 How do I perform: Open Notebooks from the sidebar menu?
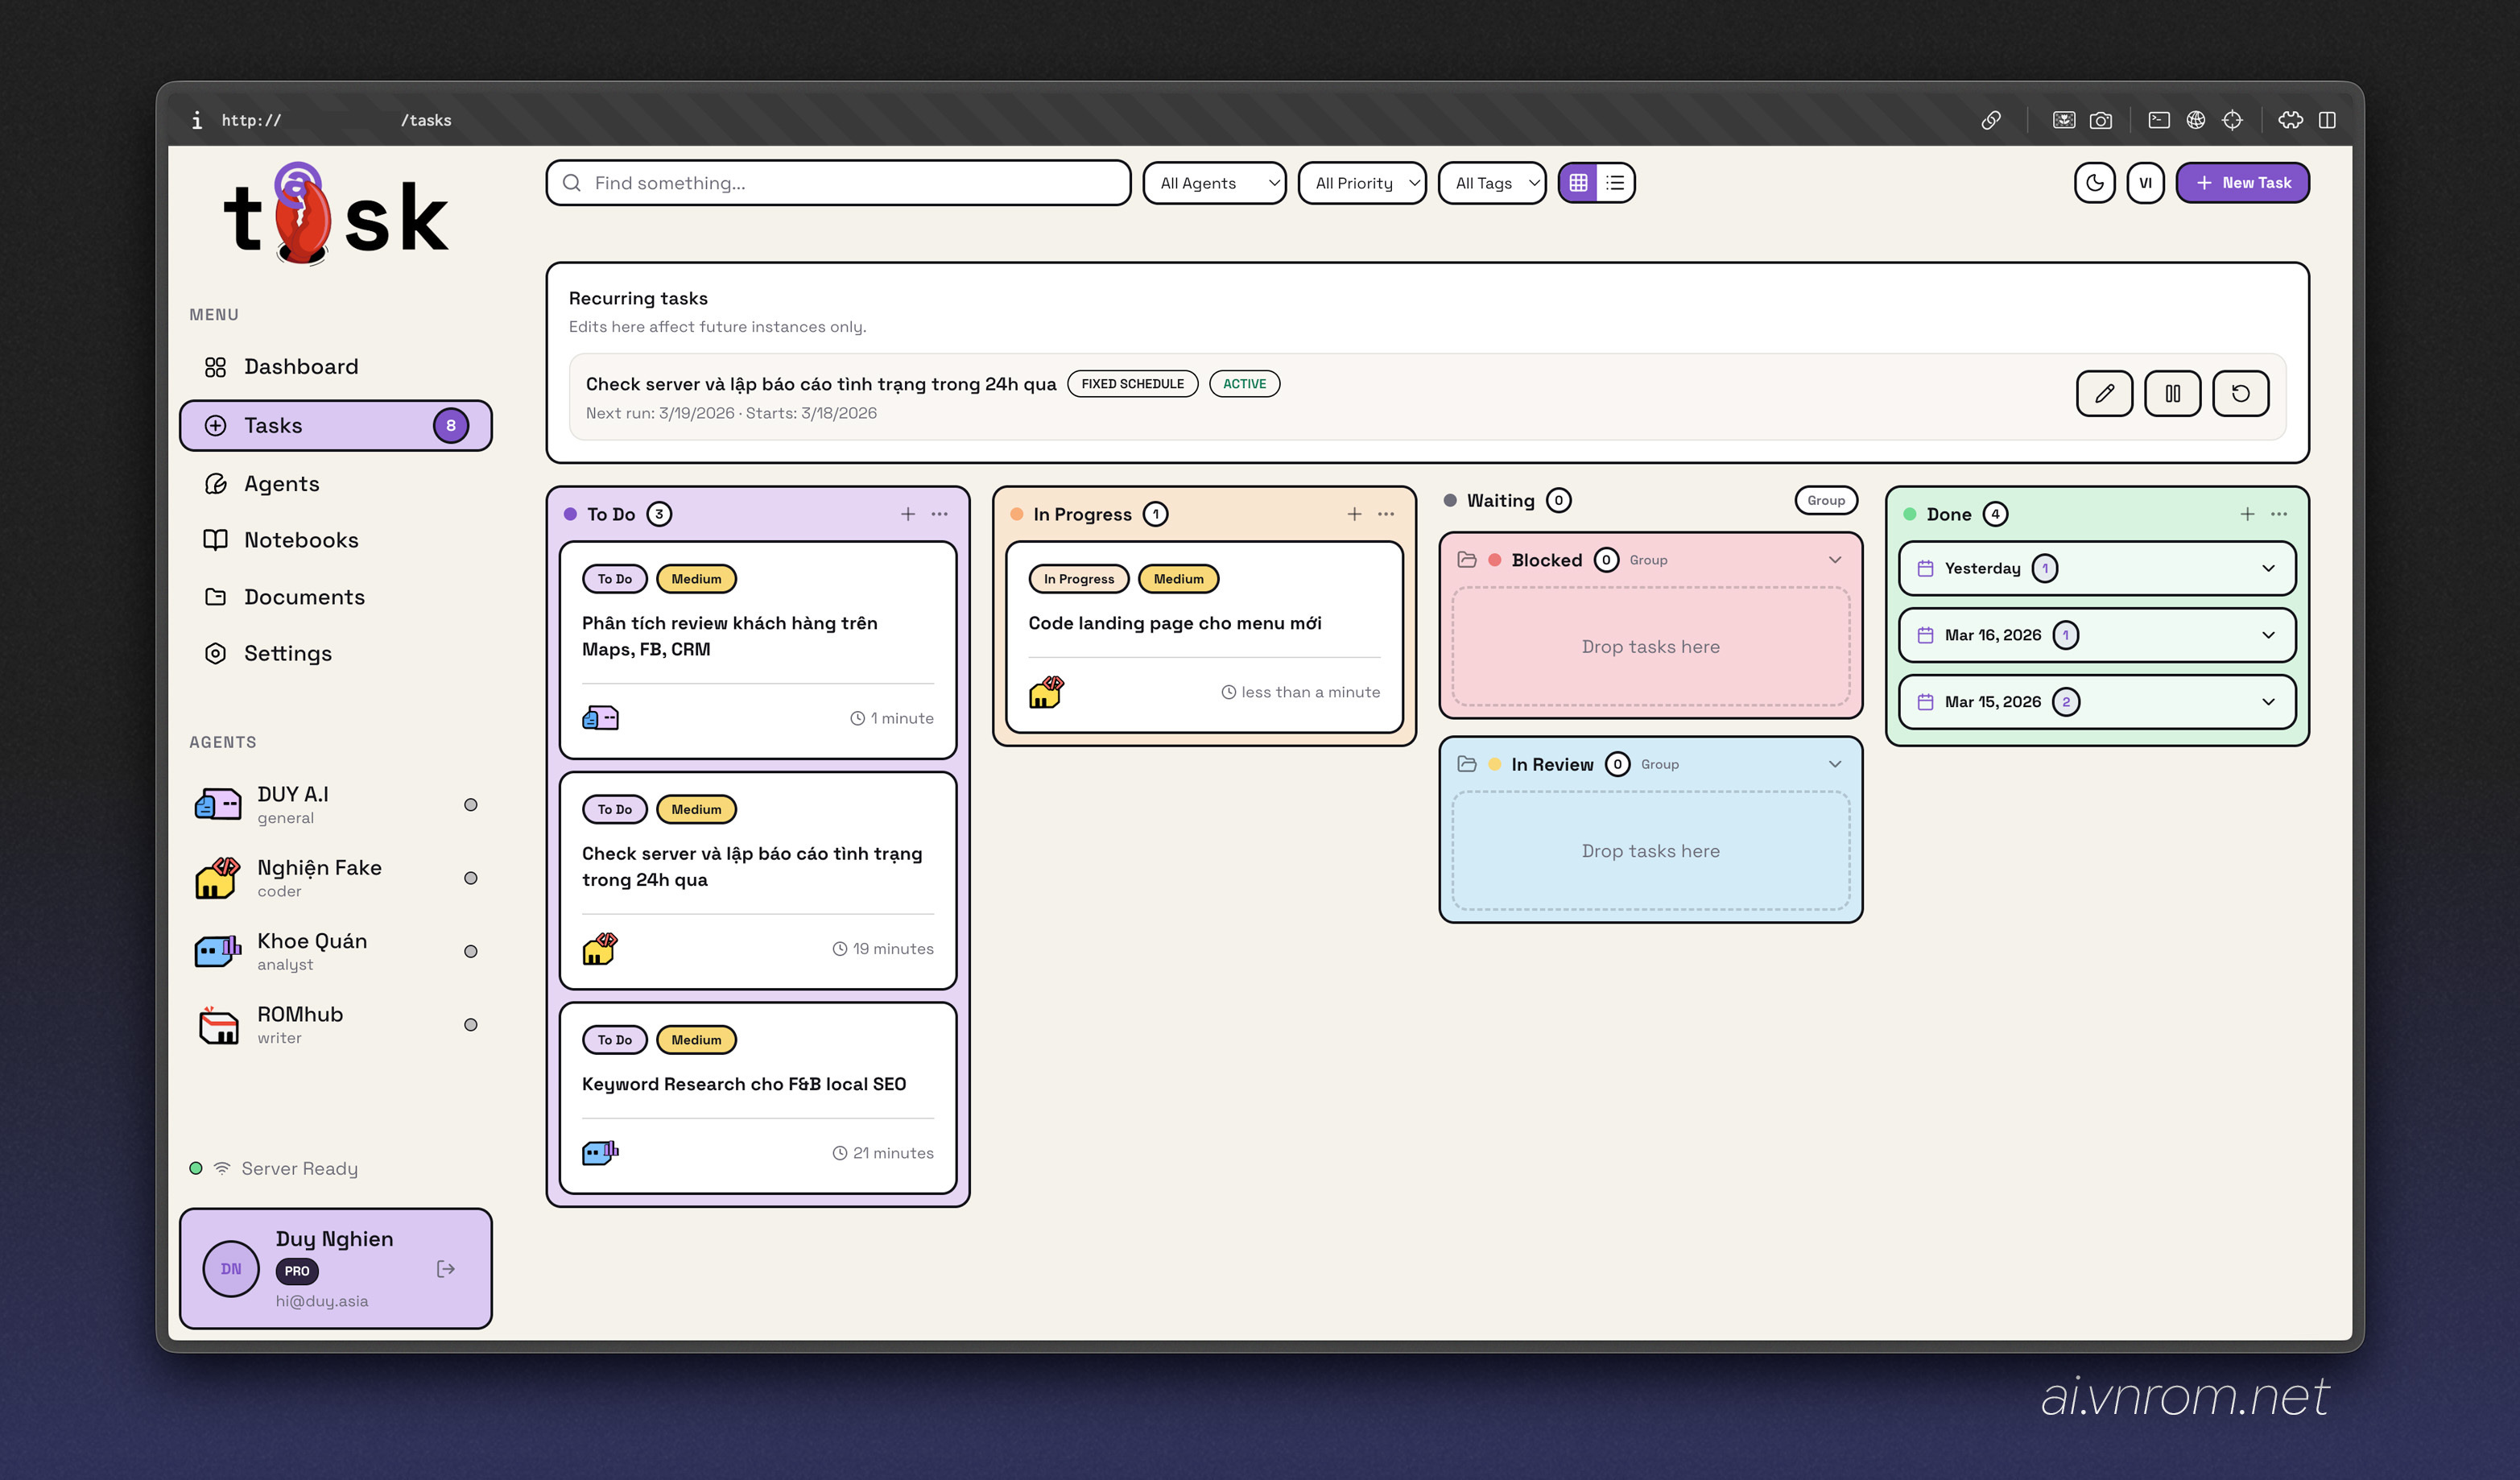coord(301,540)
